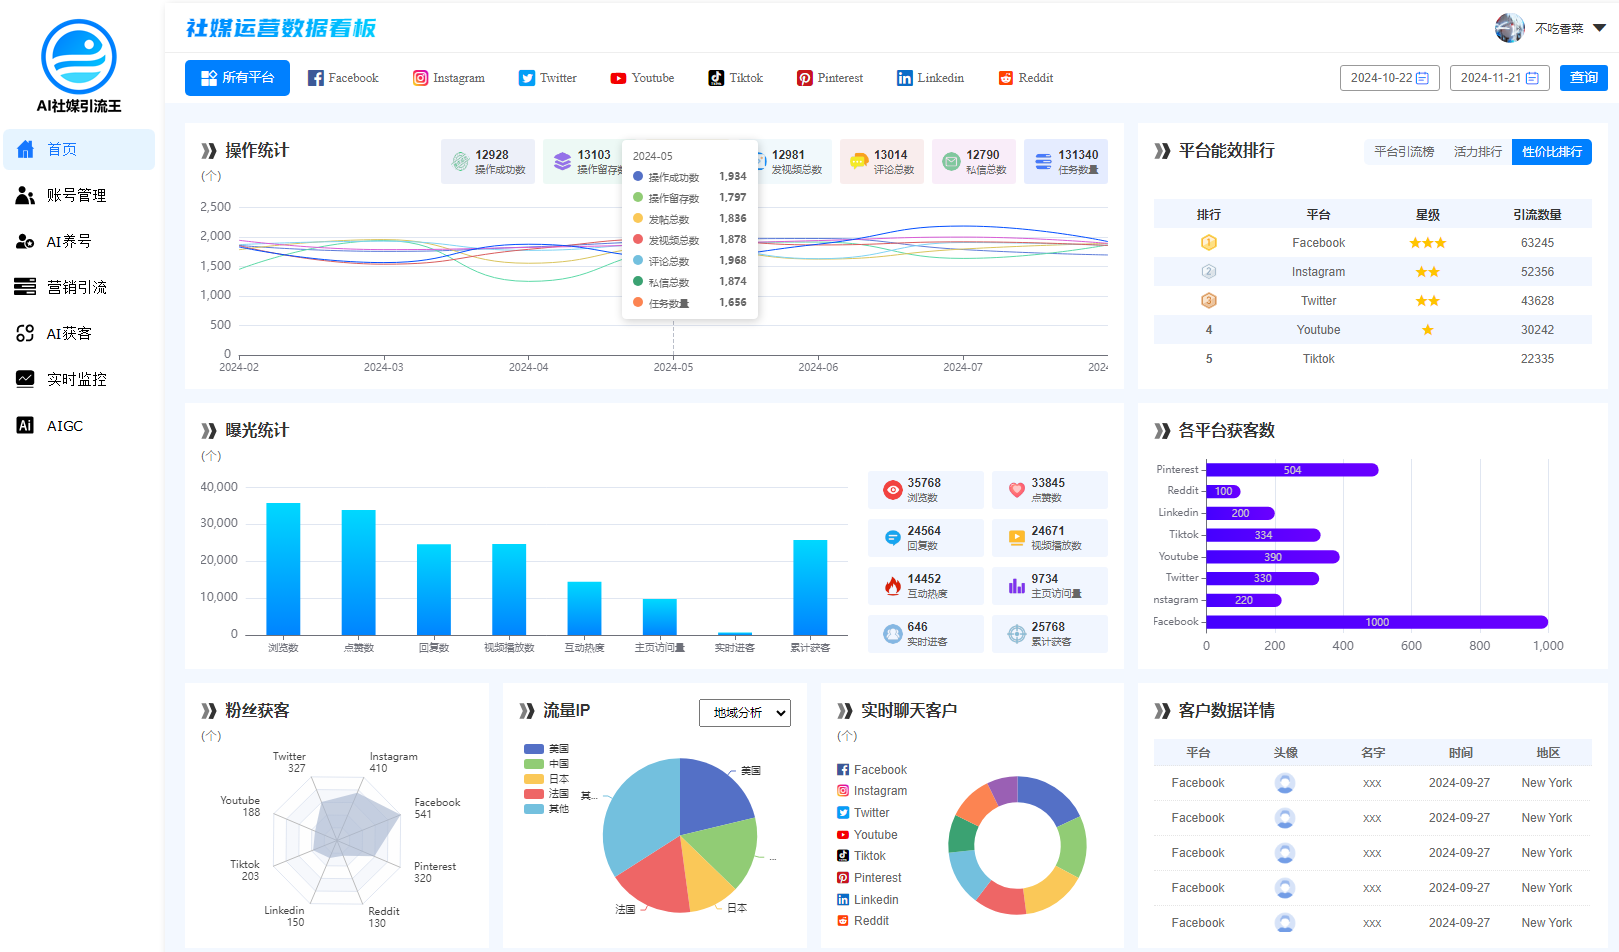Expand the user account dropdown arrow
Screen dimensions: 1619x952
1599,28
